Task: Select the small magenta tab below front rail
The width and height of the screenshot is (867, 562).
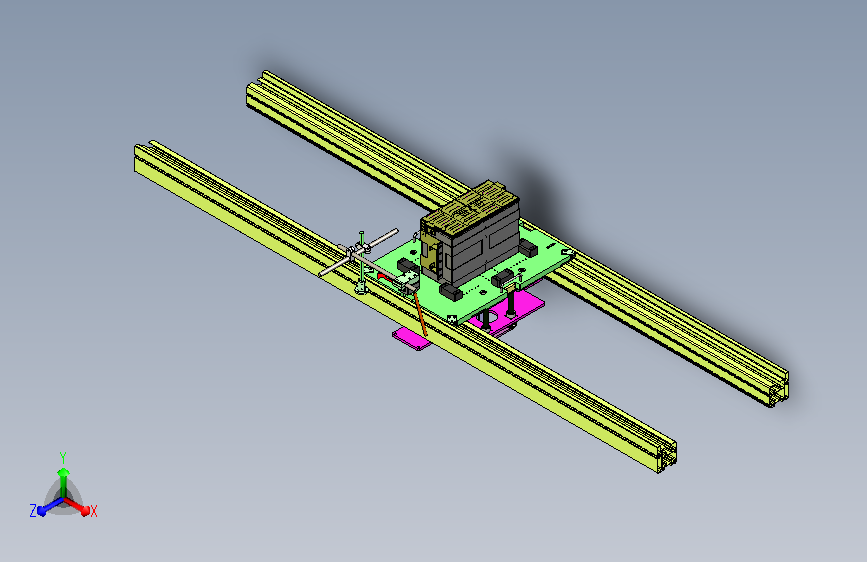Action: [x=411, y=339]
